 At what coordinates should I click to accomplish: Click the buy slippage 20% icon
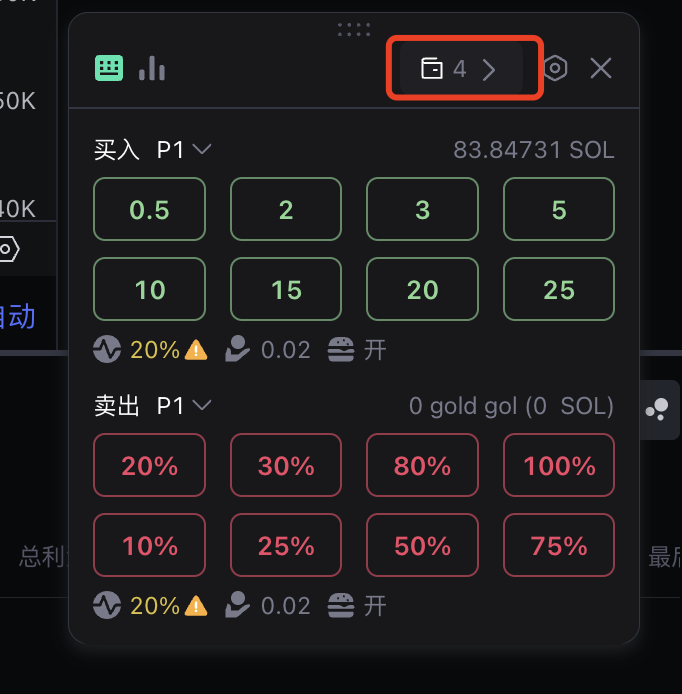pos(107,349)
